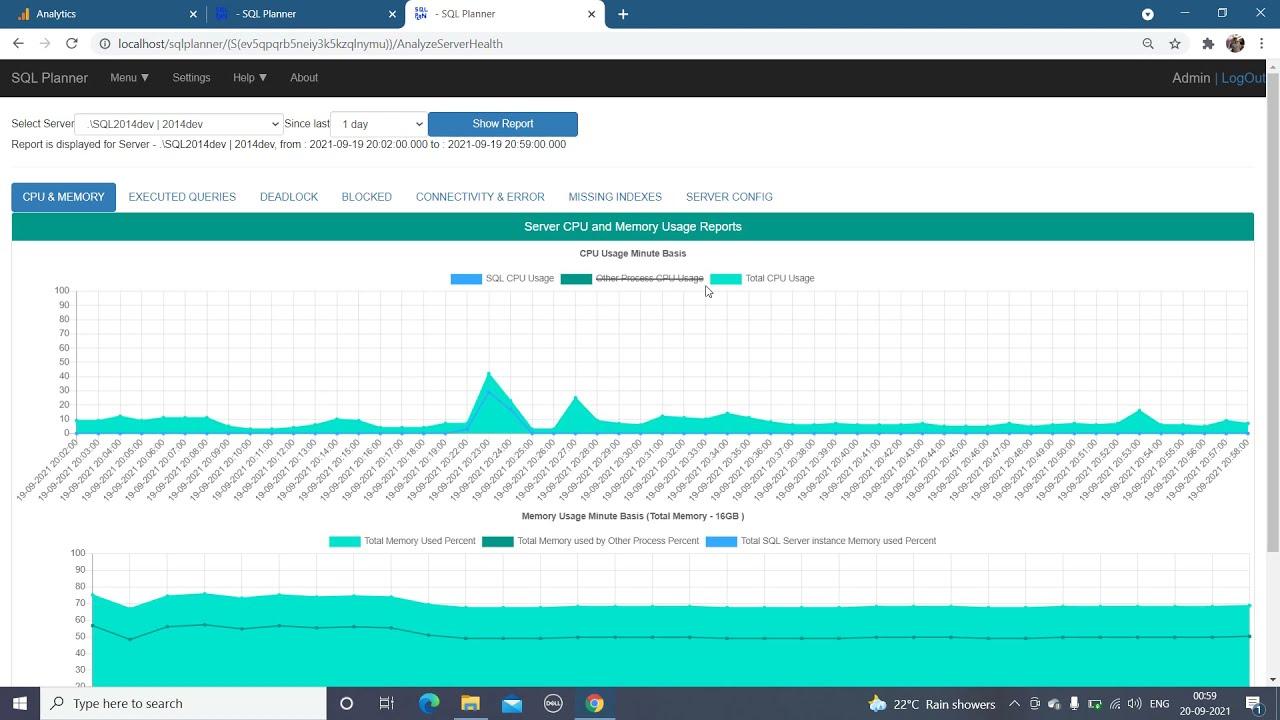
Task: Switch to the middle SQL Planner browser tab
Action: (305, 14)
